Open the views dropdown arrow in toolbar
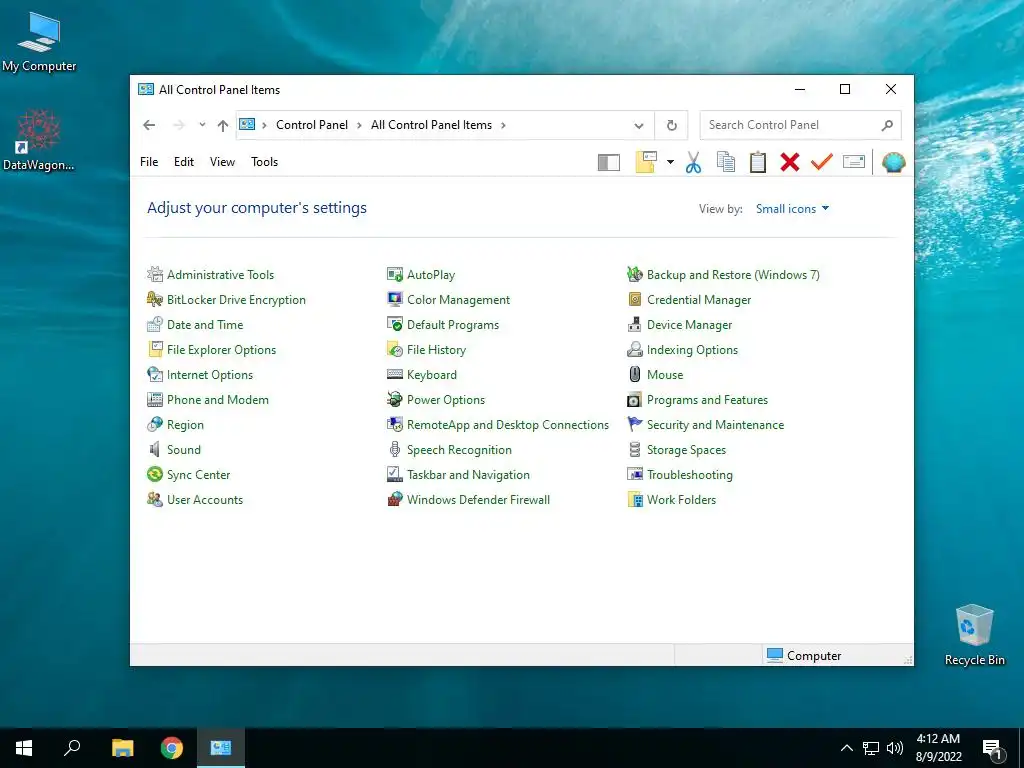Screen dimensions: 1024x768 (x=670, y=162)
